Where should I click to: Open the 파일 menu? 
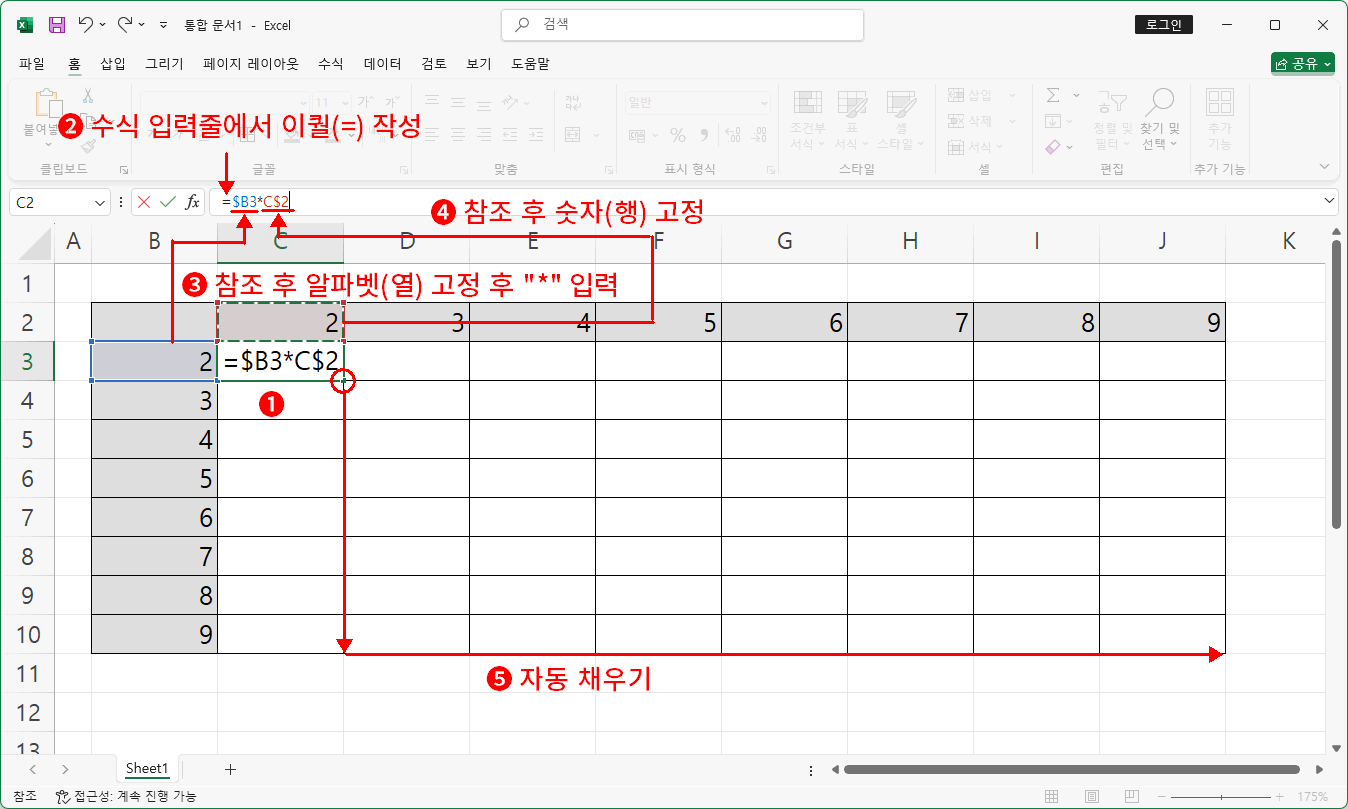pos(32,63)
